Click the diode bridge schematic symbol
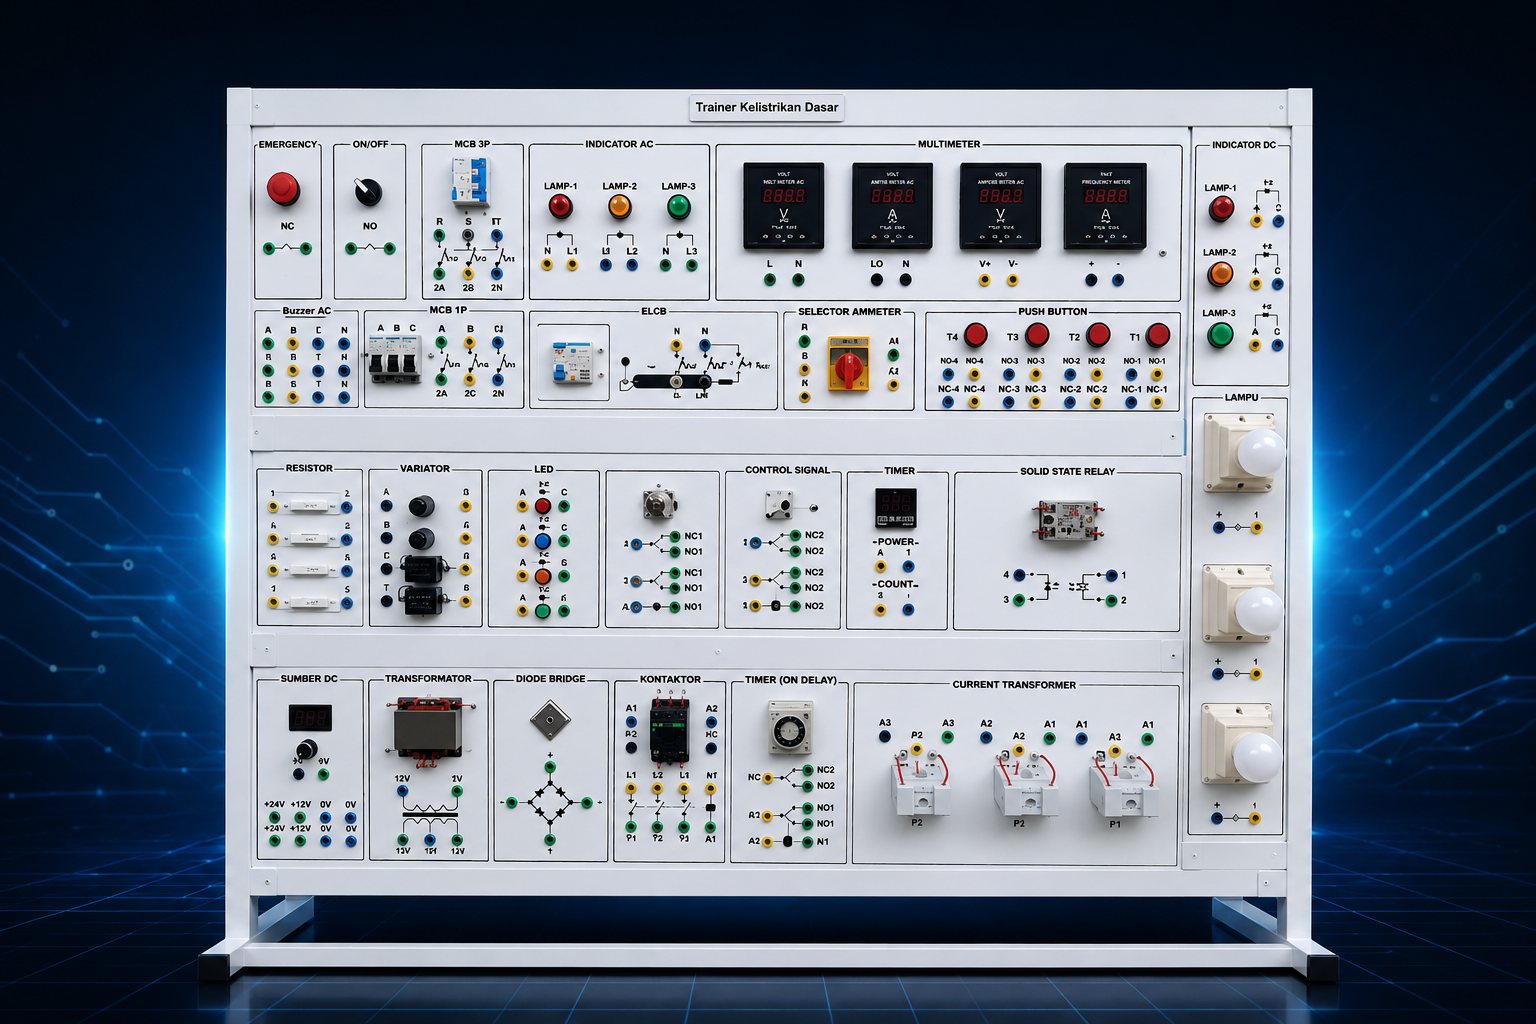The width and height of the screenshot is (1536, 1024). click(x=550, y=802)
